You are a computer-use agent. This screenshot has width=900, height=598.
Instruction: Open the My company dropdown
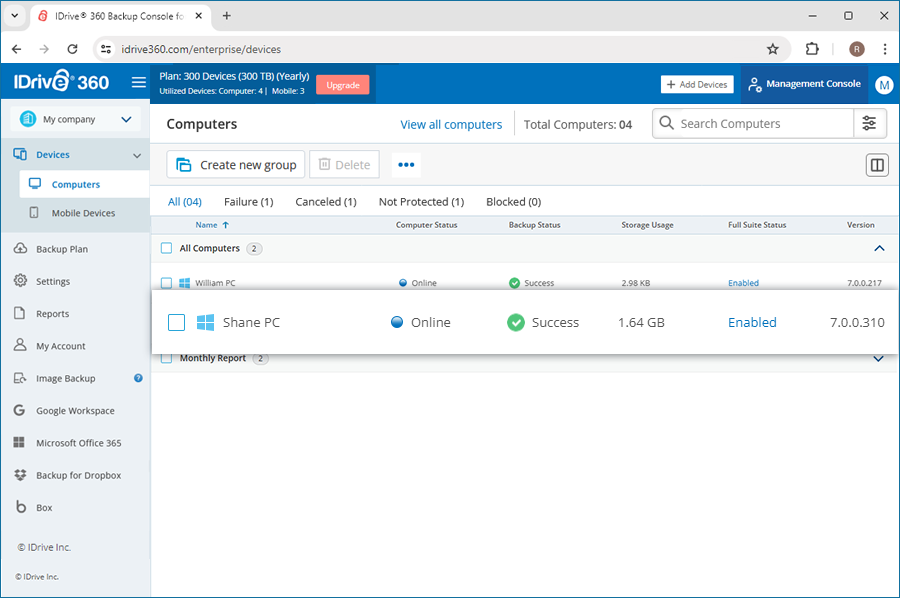pyautogui.click(x=76, y=119)
